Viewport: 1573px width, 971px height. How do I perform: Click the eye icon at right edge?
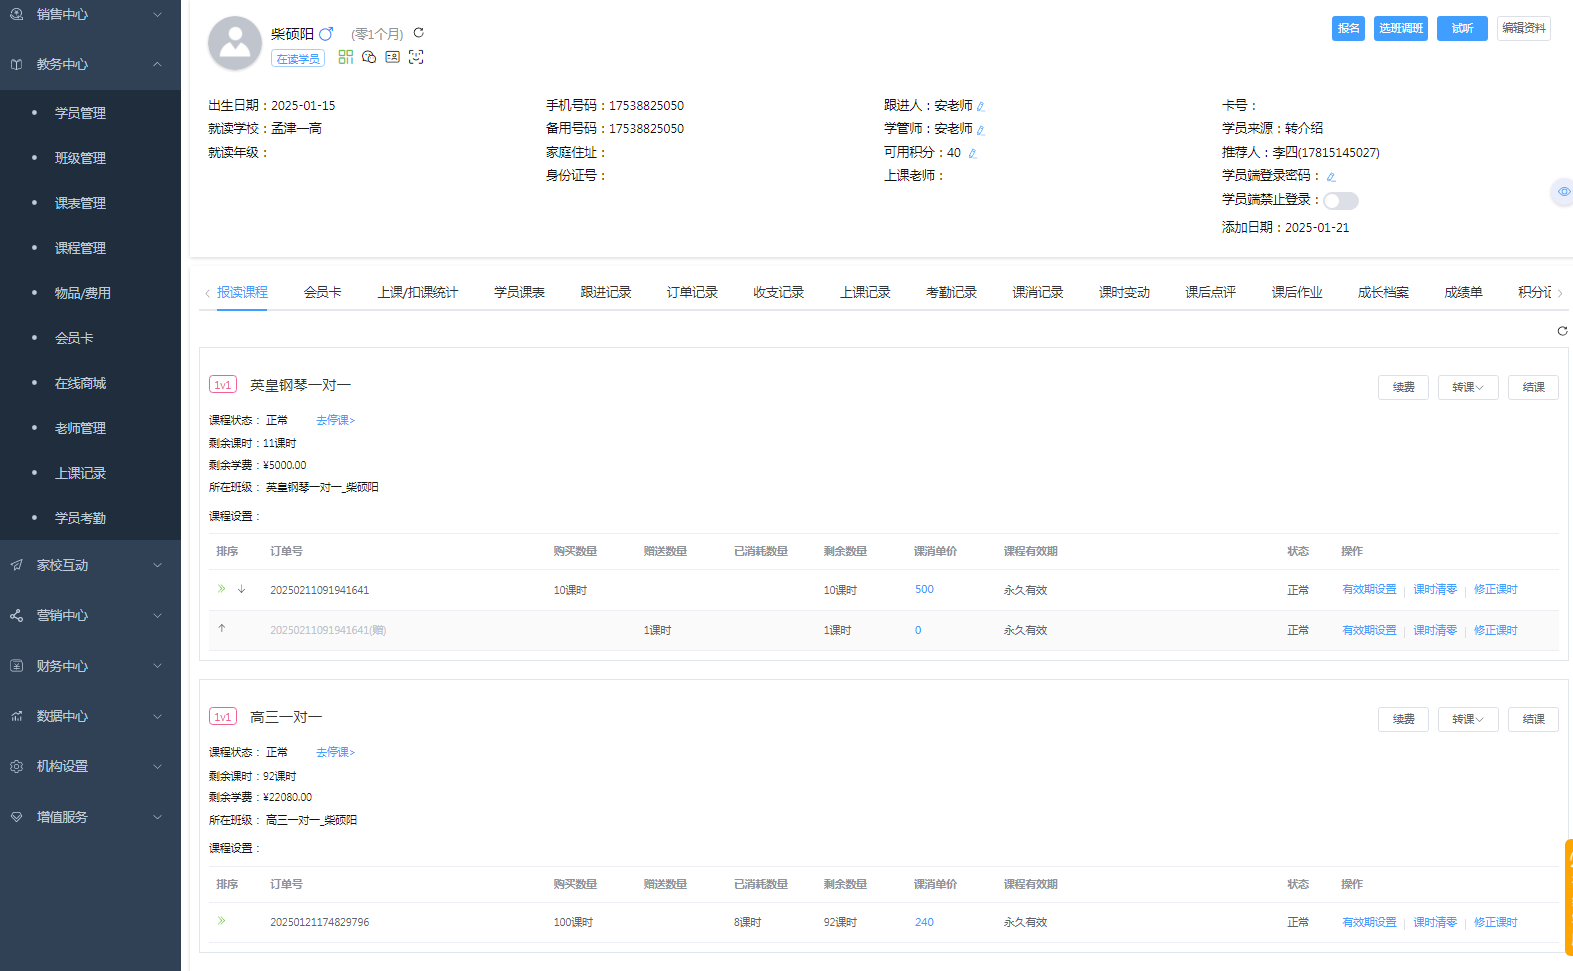(1564, 191)
